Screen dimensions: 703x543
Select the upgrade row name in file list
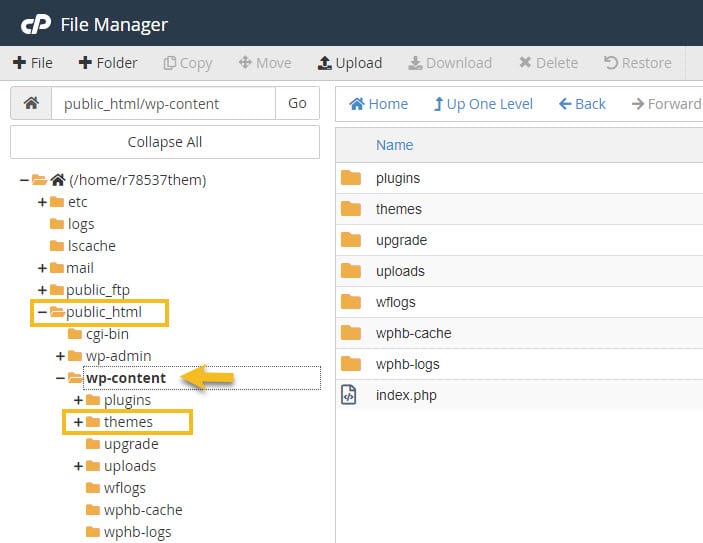point(402,240)
